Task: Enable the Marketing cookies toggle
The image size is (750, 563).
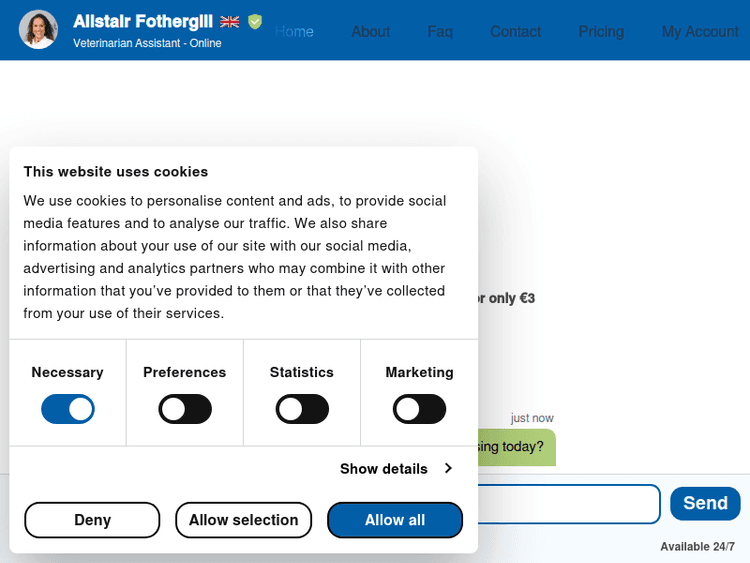Action: [419, 409]
